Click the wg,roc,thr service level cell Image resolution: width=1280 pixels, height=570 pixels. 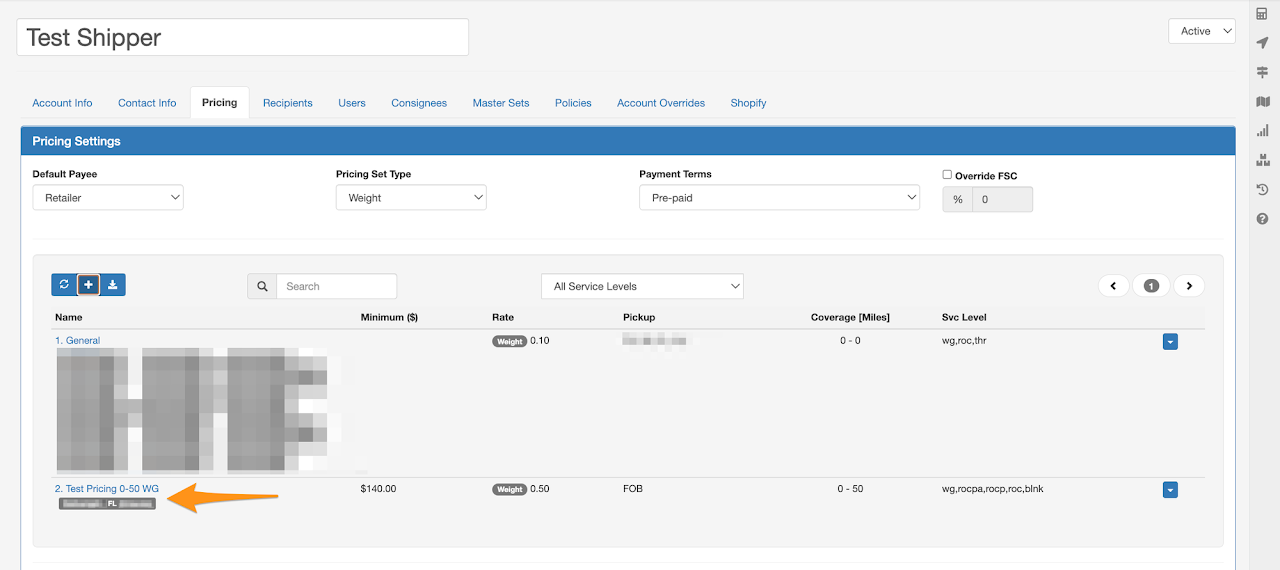[965, 341]
